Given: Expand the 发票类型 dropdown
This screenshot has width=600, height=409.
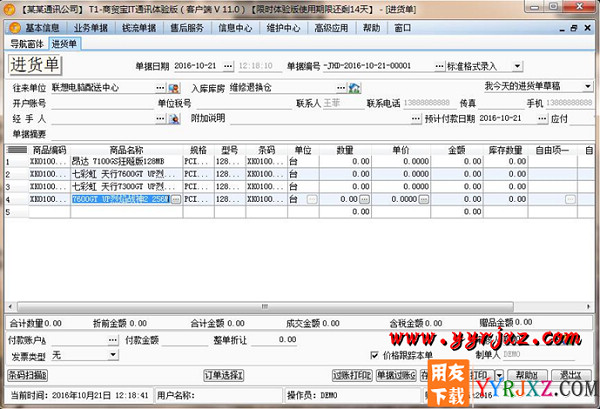Looking at the screenshot, I should (x=113, y=355).
